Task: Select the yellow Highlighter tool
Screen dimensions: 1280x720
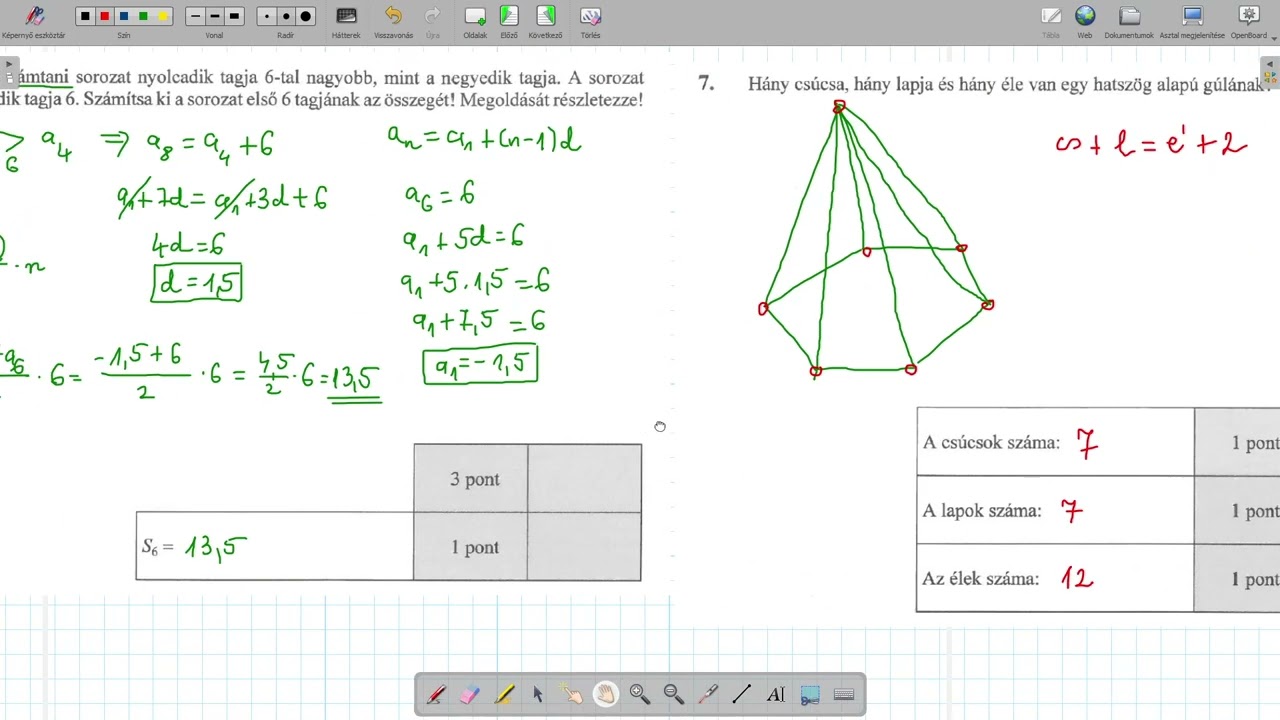Action: tap(504, 694)
